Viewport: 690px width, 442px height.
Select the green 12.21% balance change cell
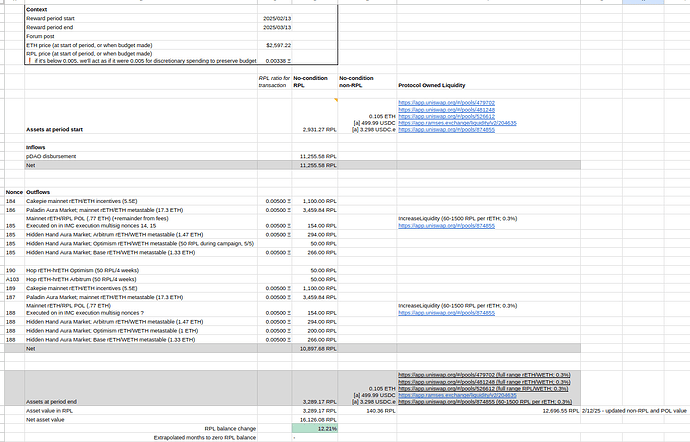[315, 428]
